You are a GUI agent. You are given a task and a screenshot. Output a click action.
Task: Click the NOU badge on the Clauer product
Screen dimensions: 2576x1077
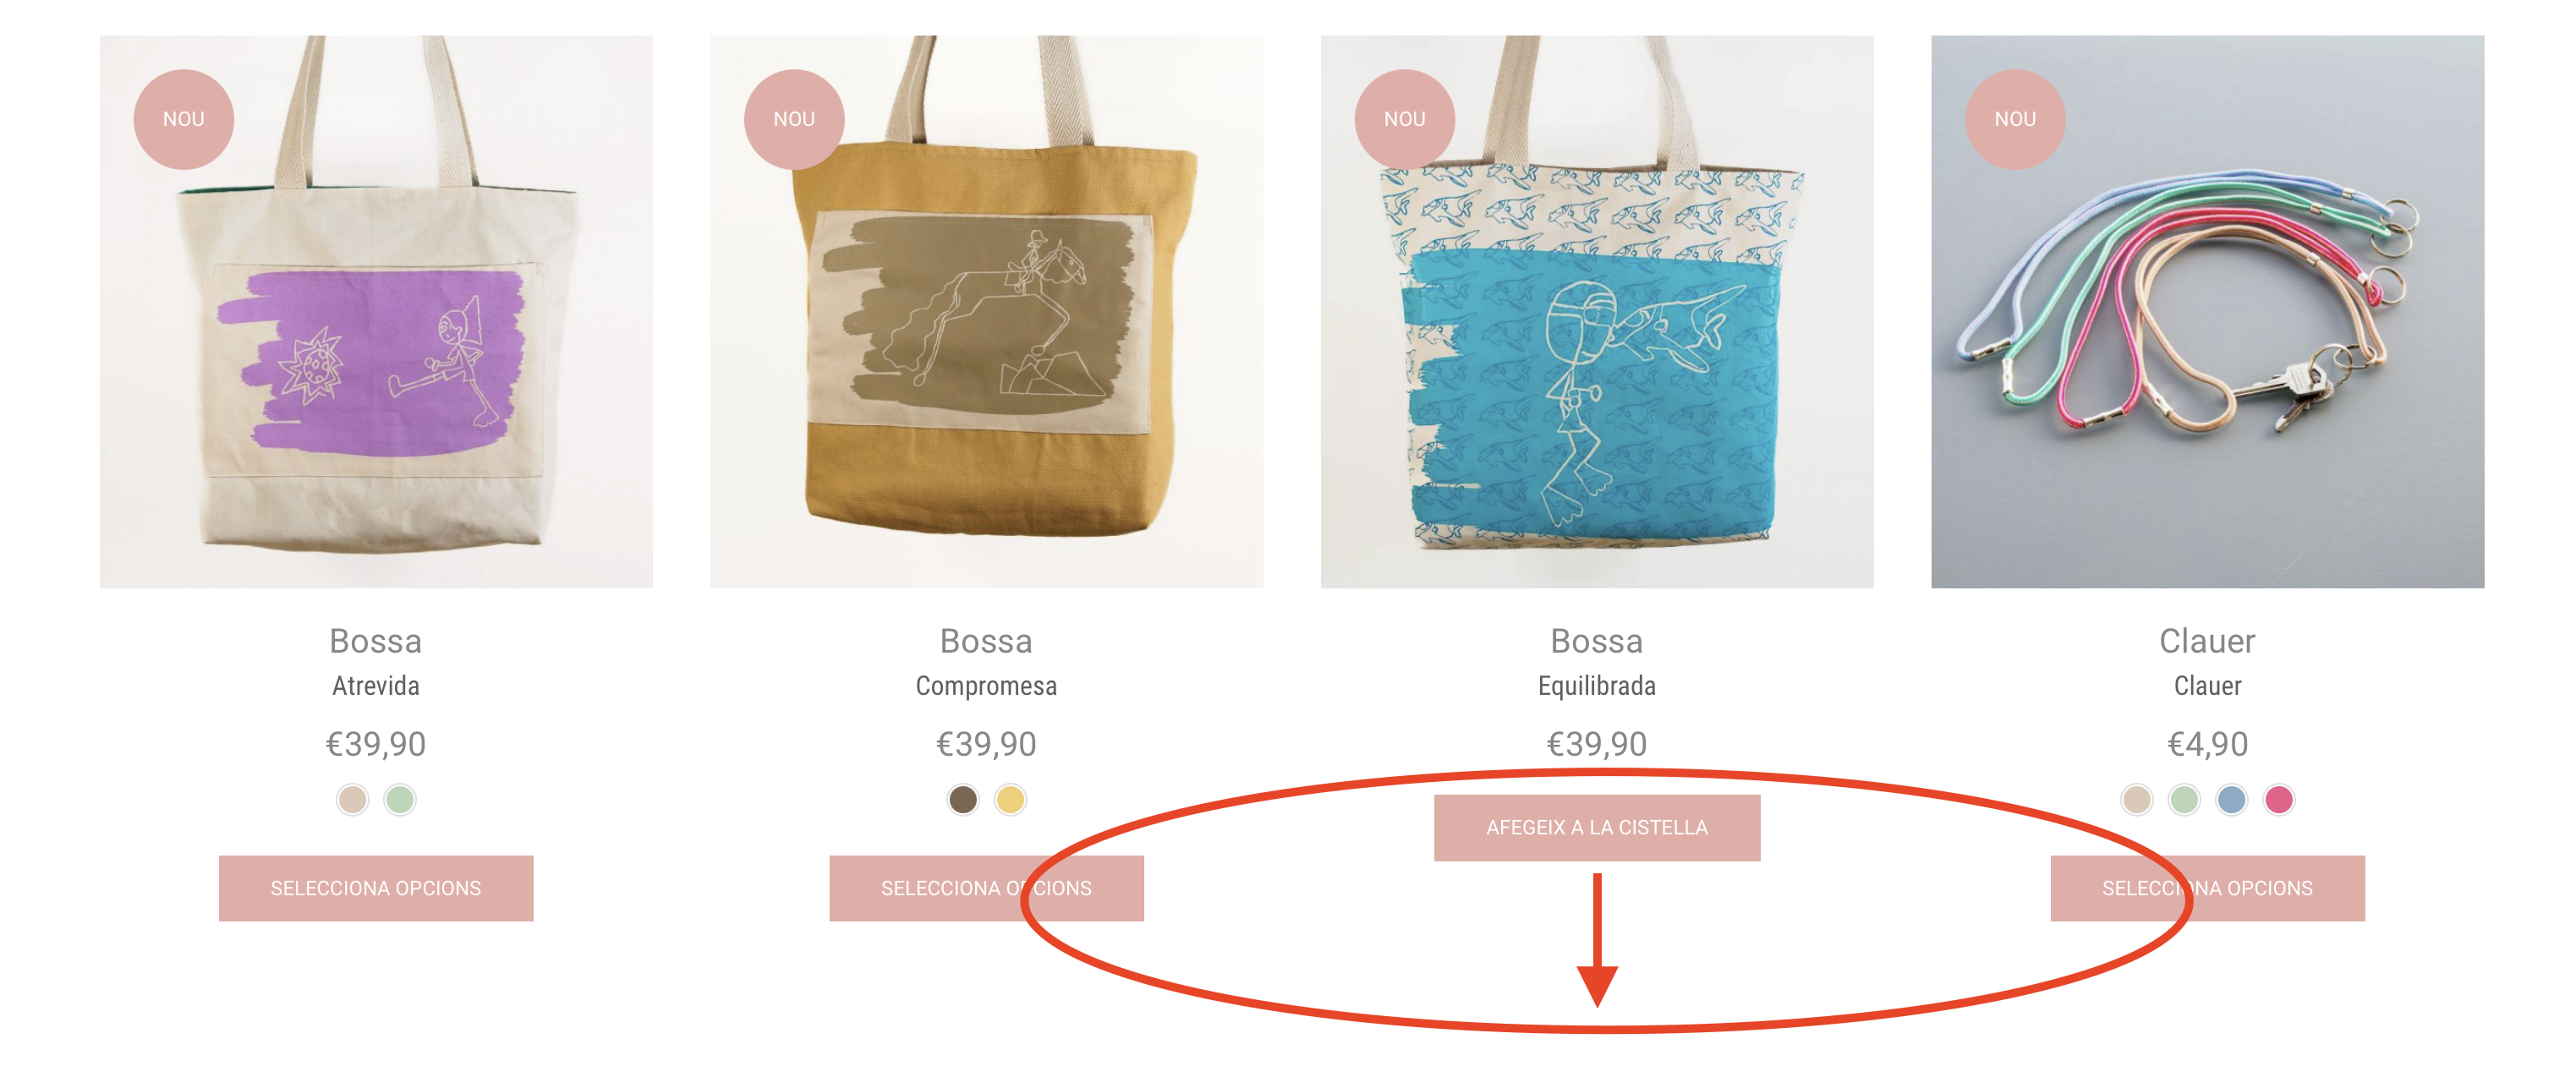point(2015,119)
